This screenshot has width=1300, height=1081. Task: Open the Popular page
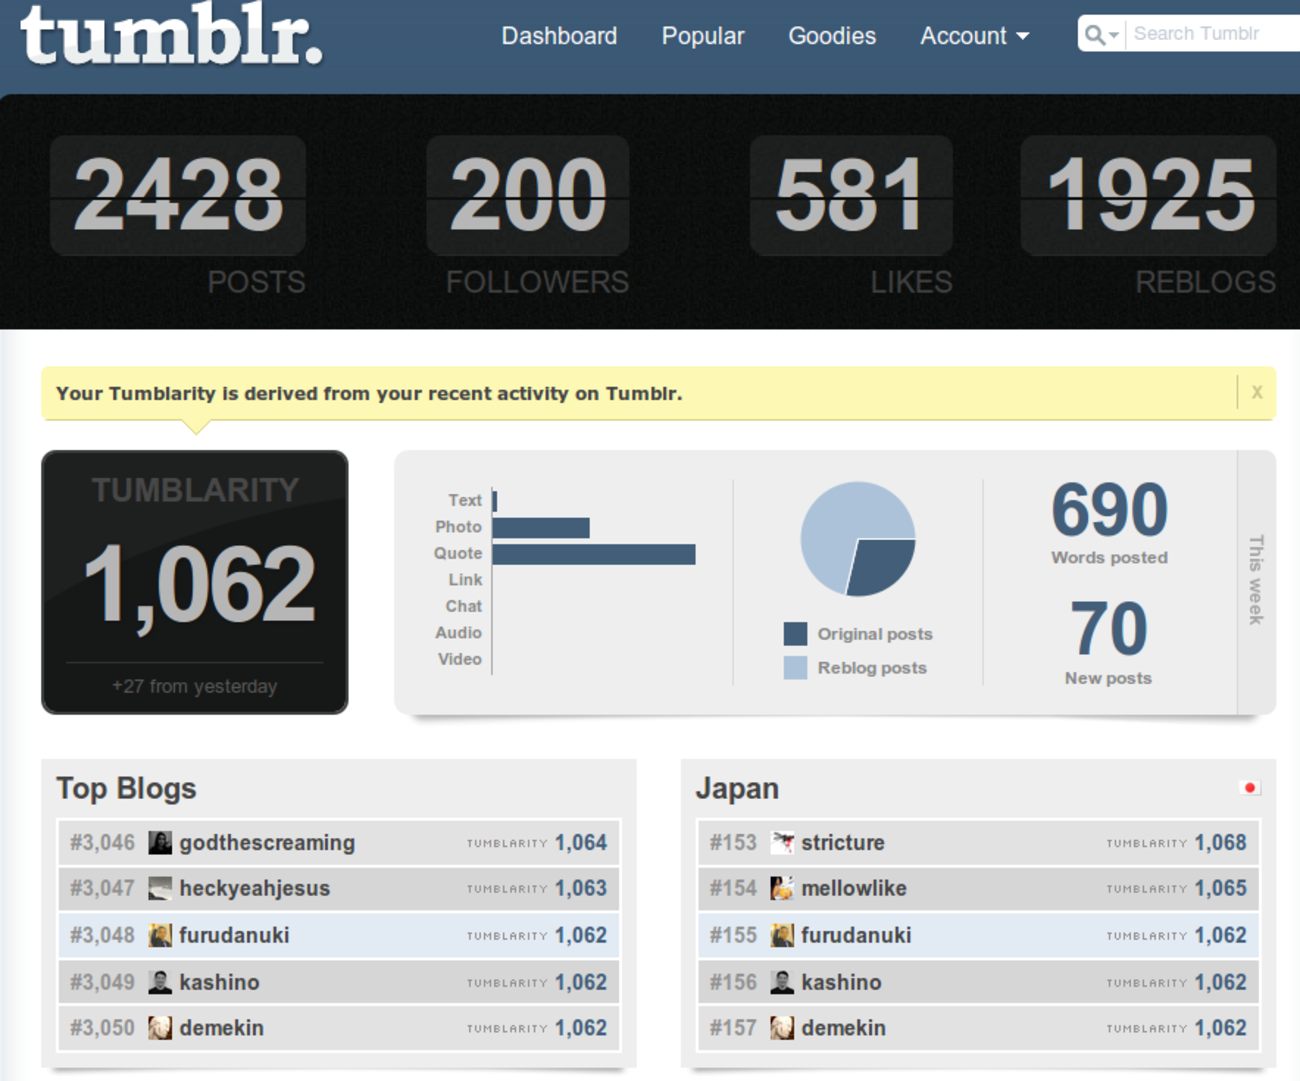[x=703, y=36]
